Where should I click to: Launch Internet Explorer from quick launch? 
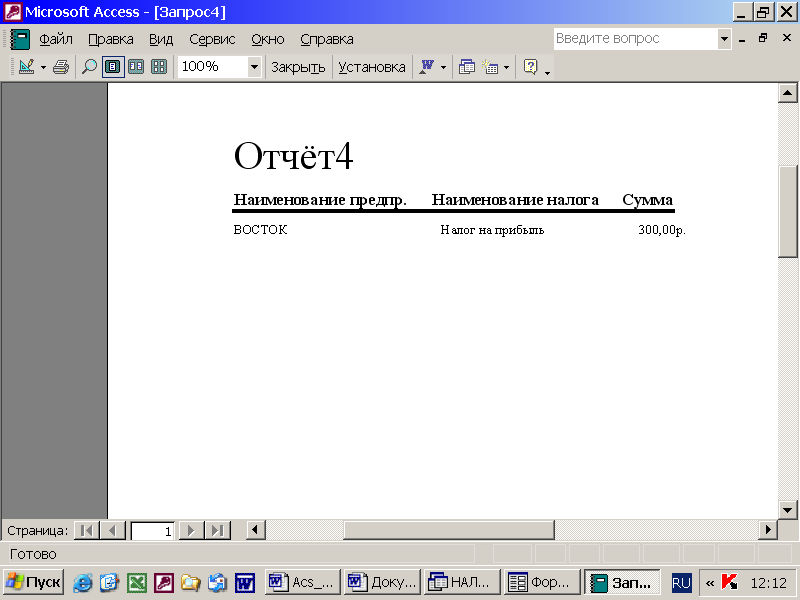click(83, 582)
